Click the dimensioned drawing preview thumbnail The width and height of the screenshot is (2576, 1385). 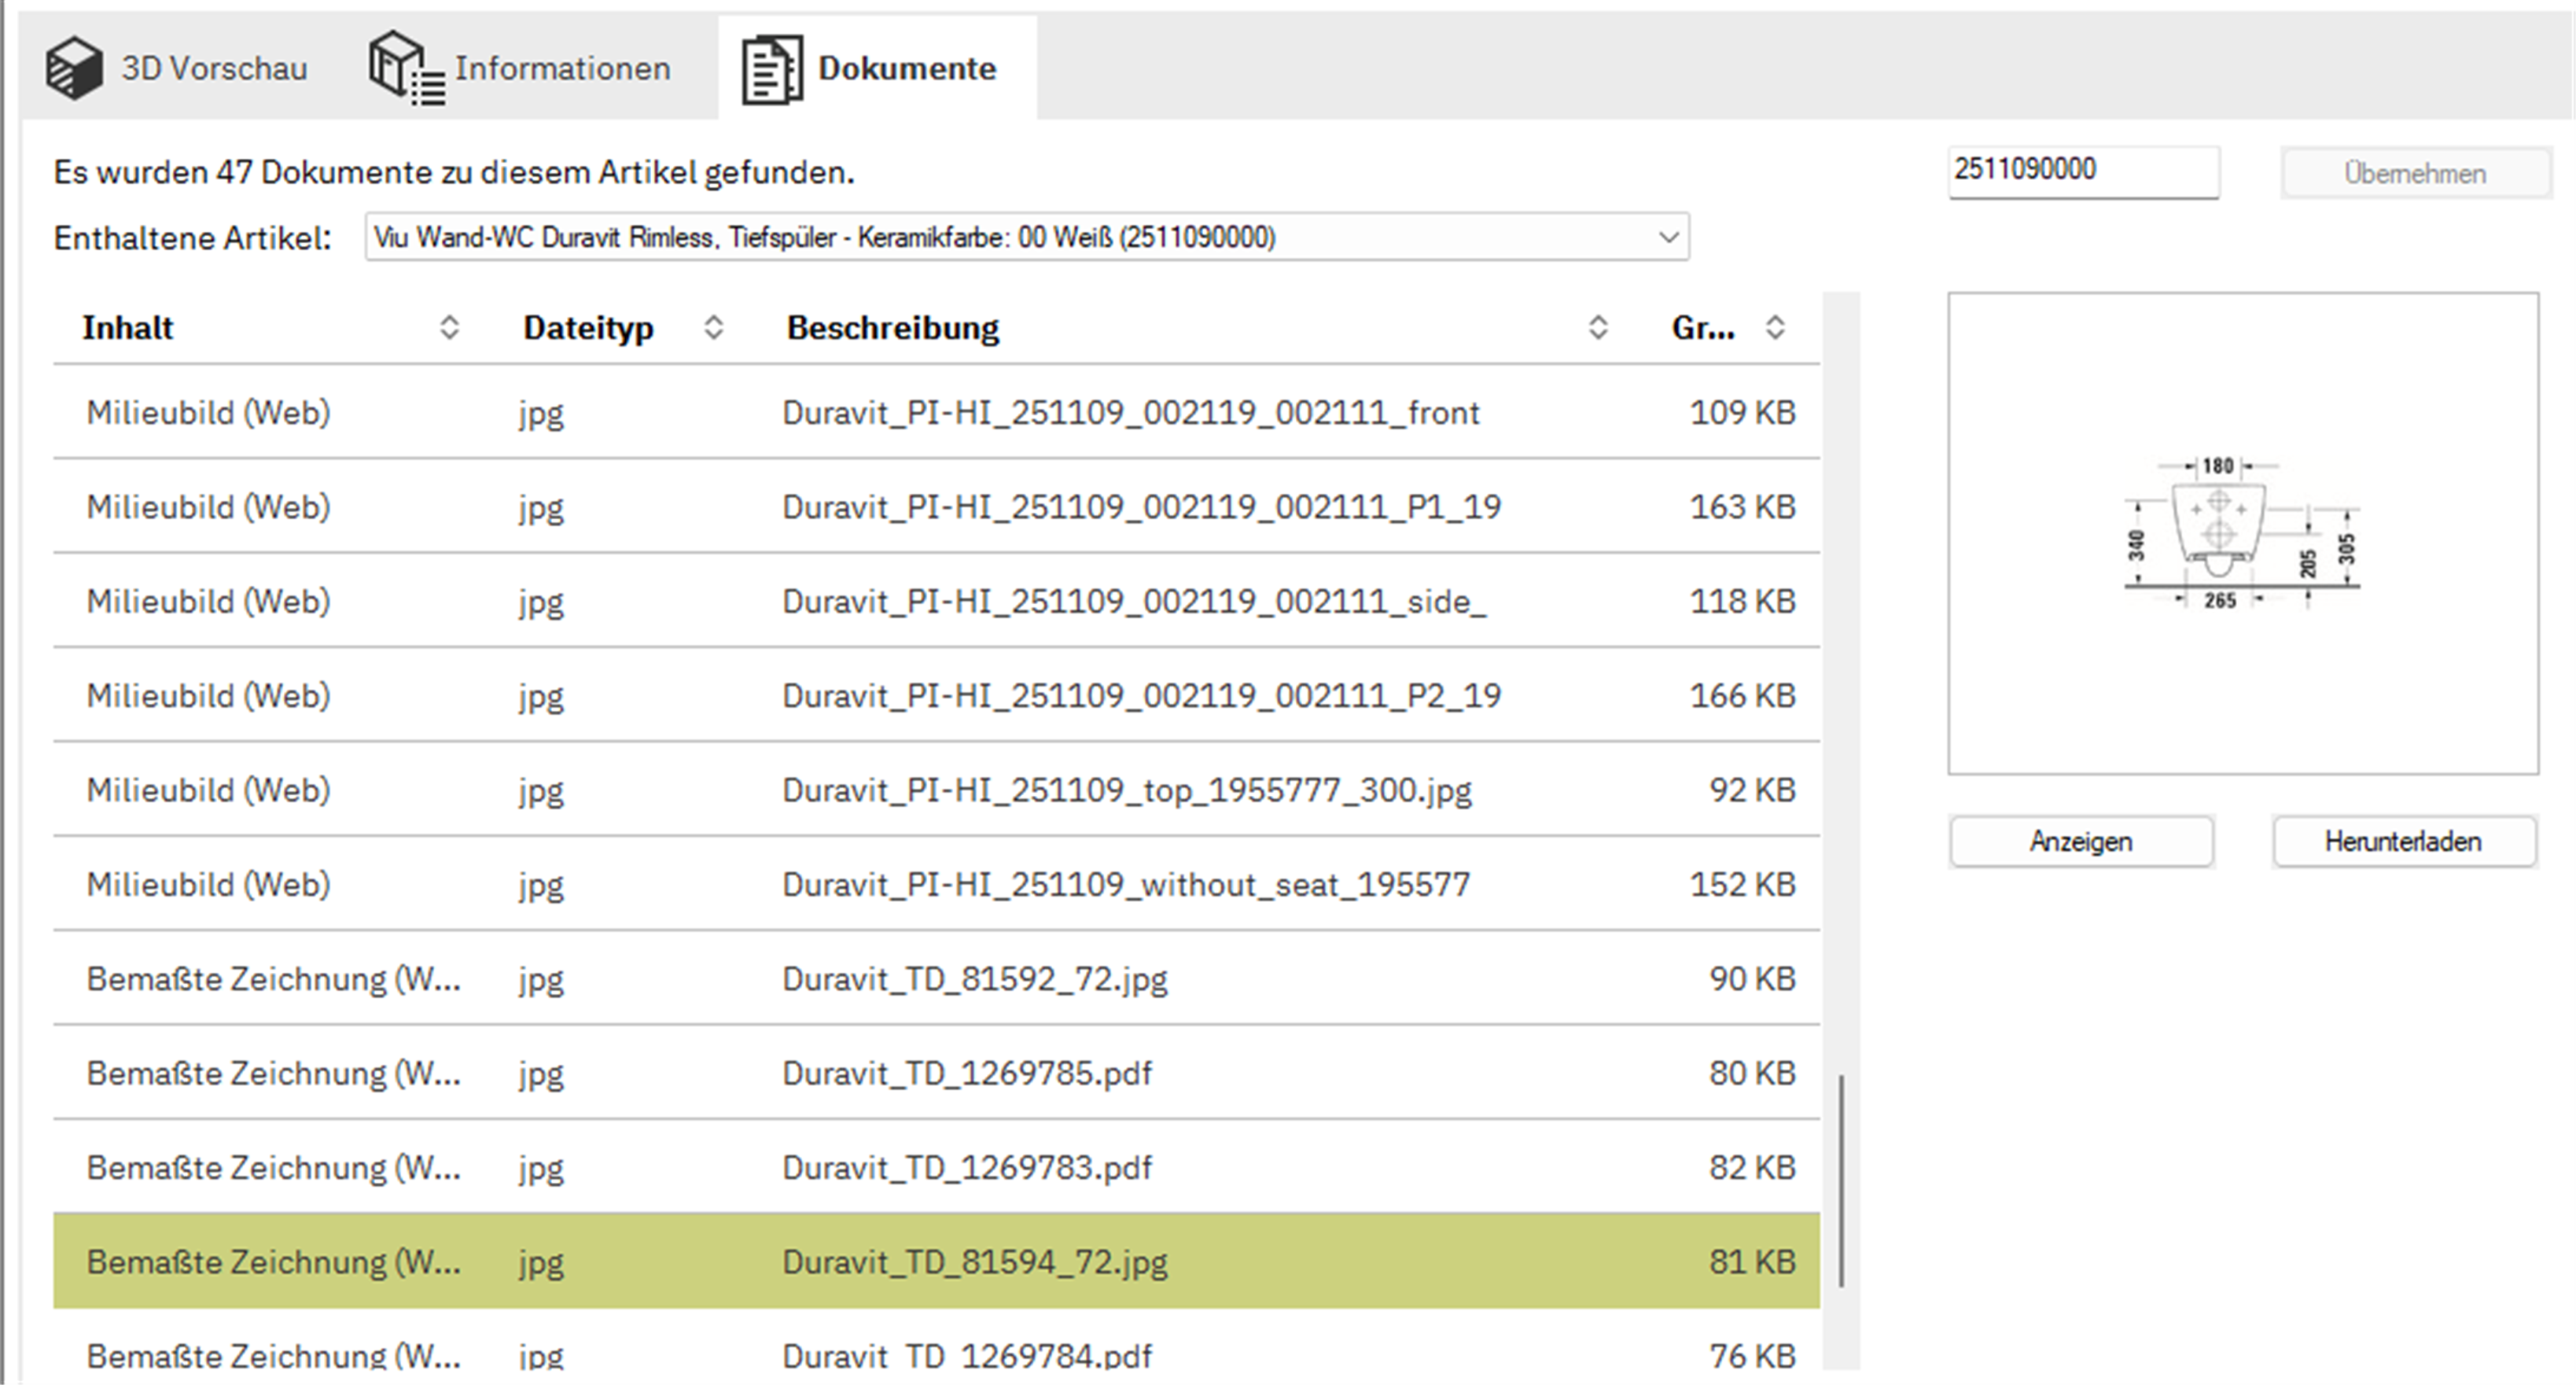2242,533
